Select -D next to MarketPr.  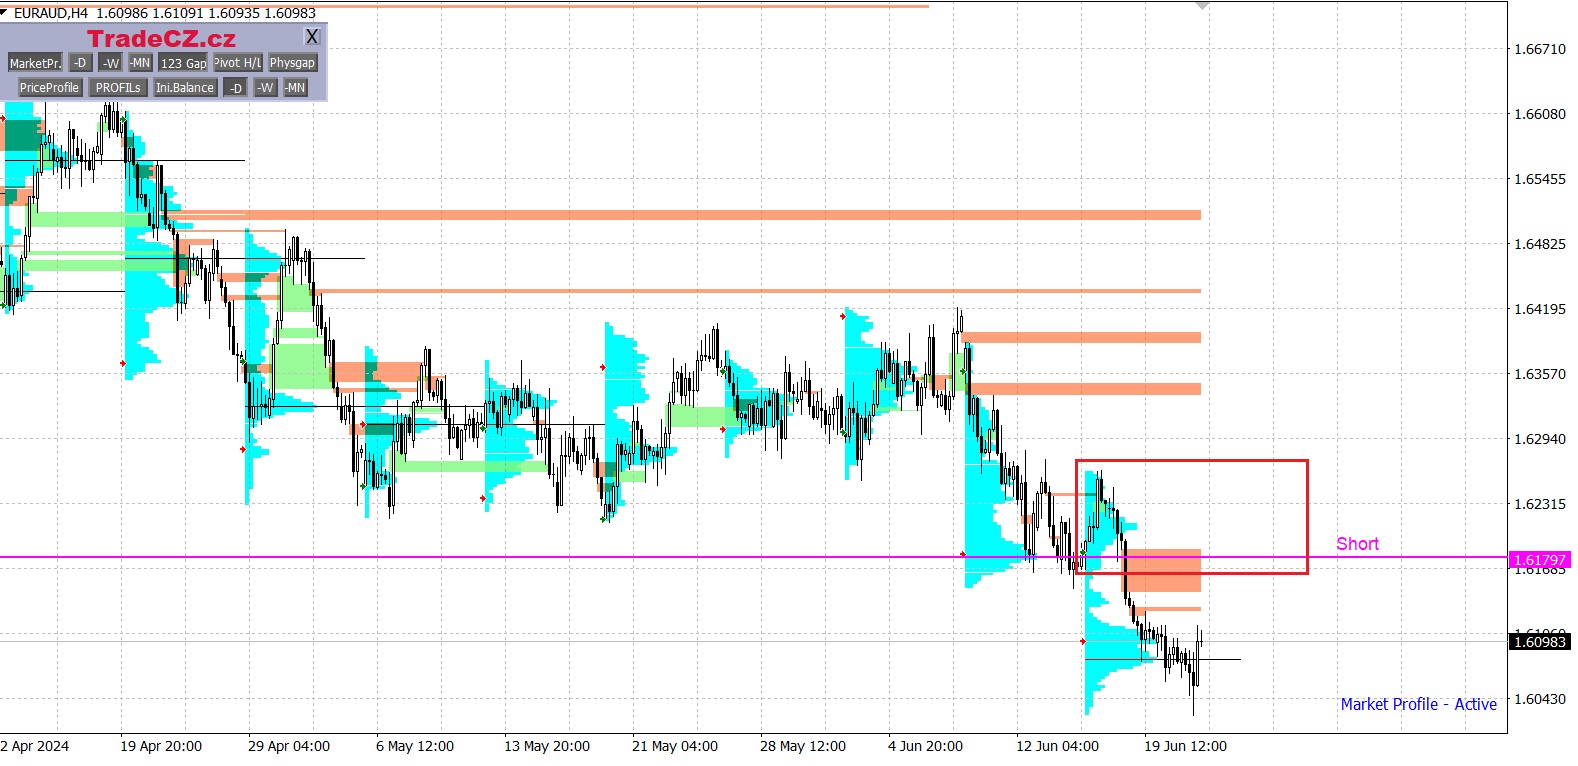[81, 63]
